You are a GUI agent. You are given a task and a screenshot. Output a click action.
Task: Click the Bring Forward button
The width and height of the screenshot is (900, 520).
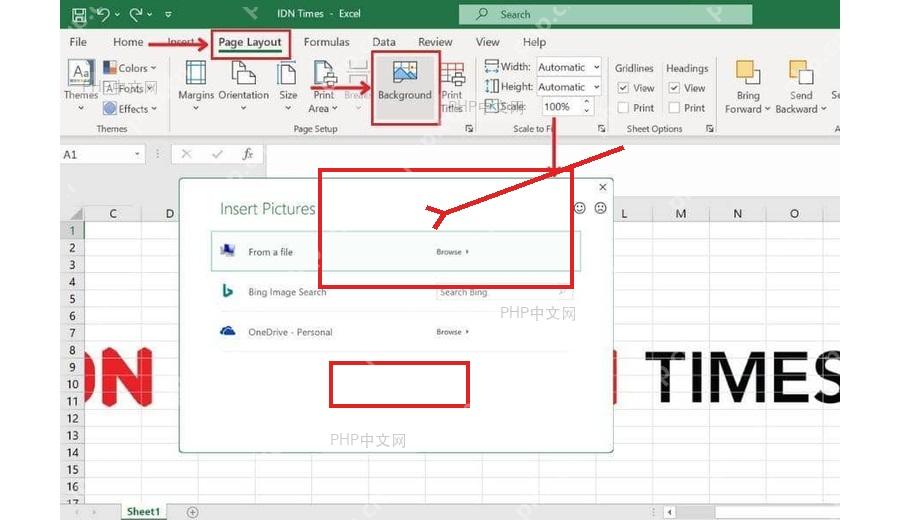747,86
